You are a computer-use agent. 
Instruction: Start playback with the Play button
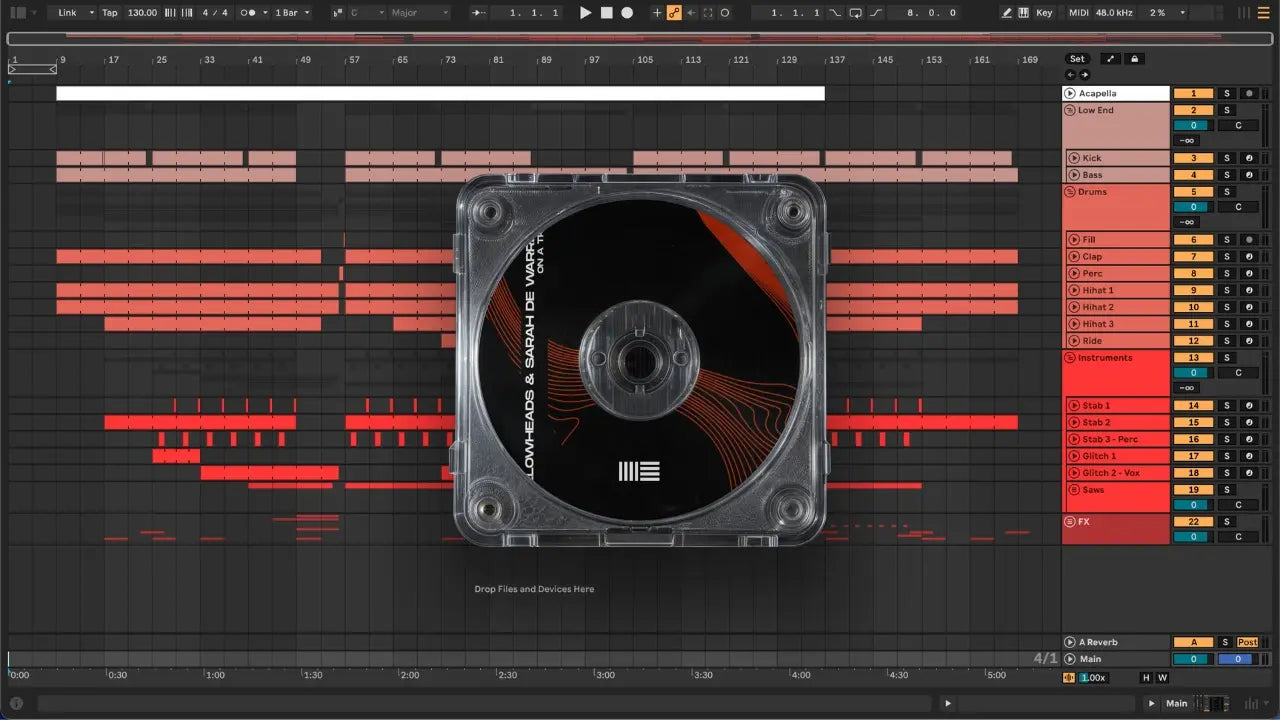[x=586, y=13]
